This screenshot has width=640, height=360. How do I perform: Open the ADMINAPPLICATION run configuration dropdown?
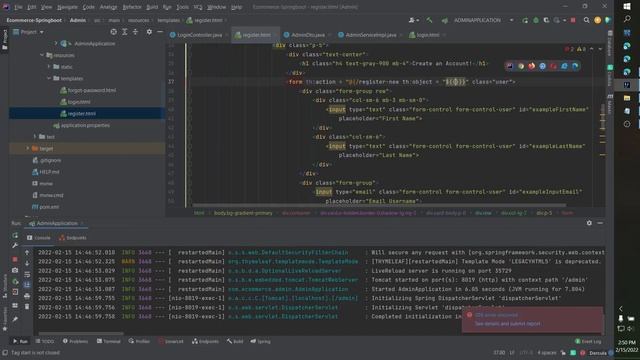coord(483,20)
